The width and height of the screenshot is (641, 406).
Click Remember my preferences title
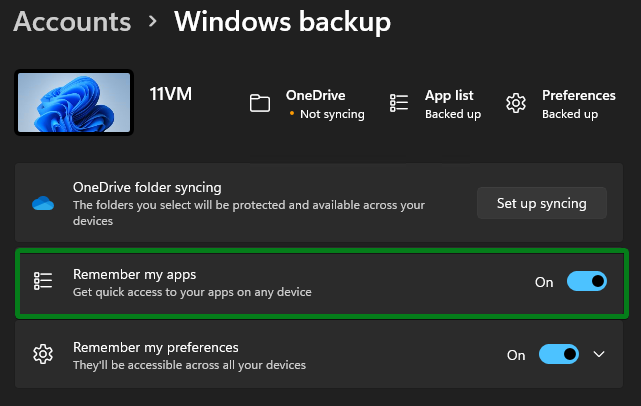[156, 348]
